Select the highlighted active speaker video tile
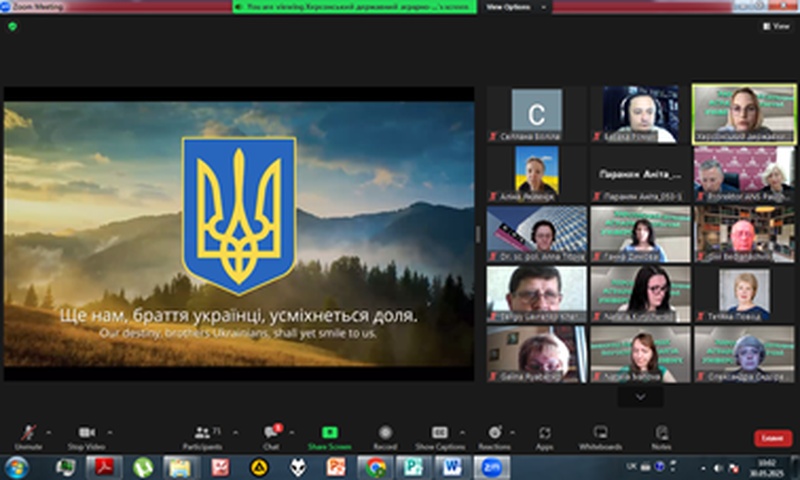Screen dimensions: 800x480 pyautogui.click(x=744, y=114)
